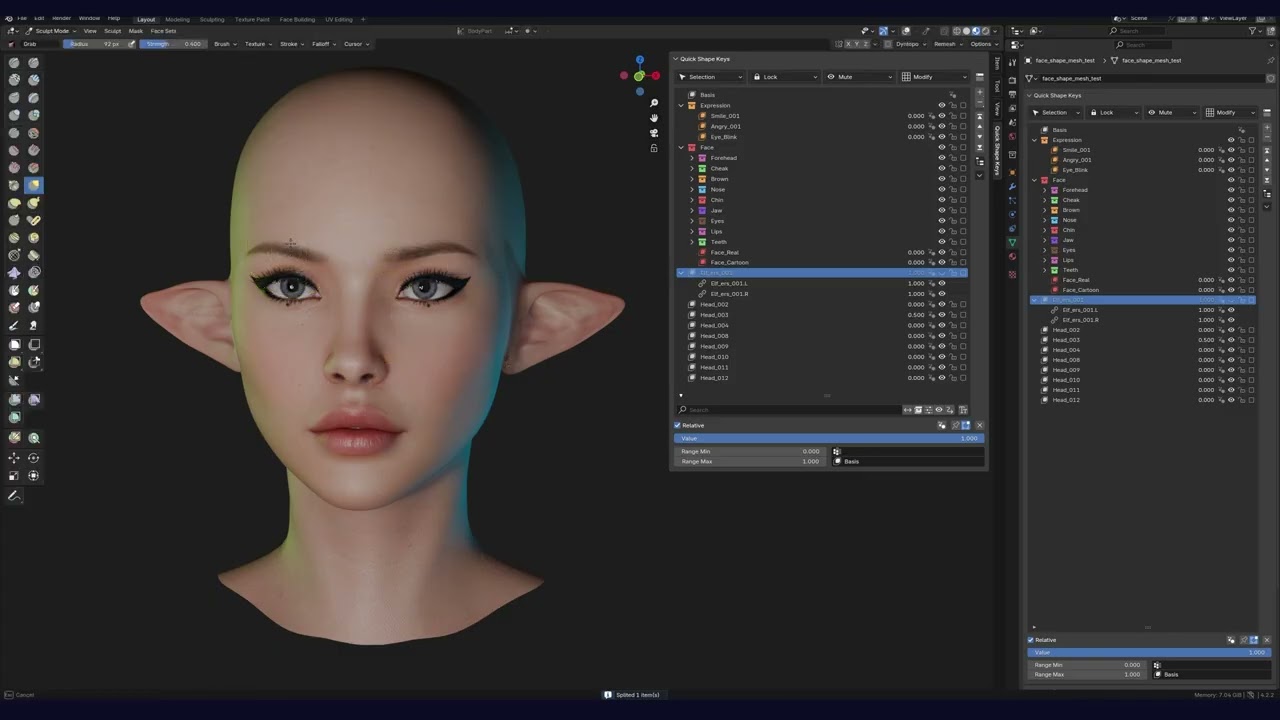
Task: Select the Draw sculpt brush
Action: click(14, 62)
